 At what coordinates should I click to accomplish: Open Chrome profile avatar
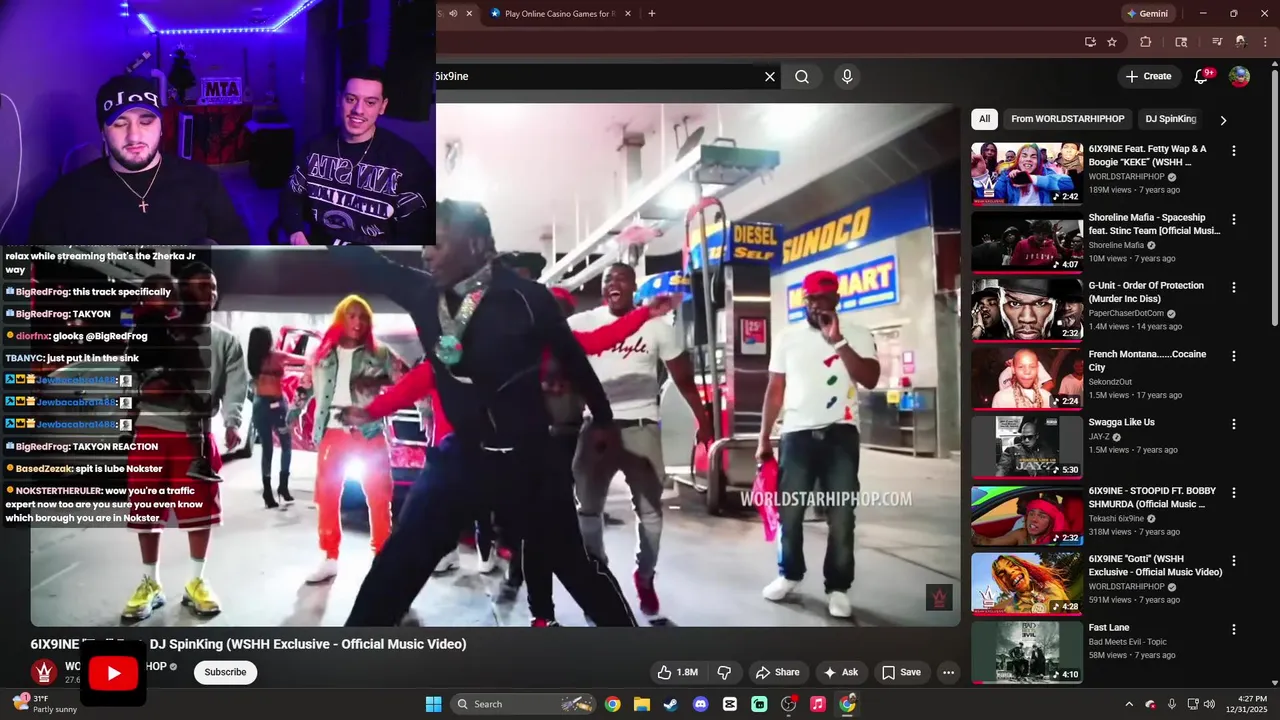pyautogui.click(x=1241, y=42)
